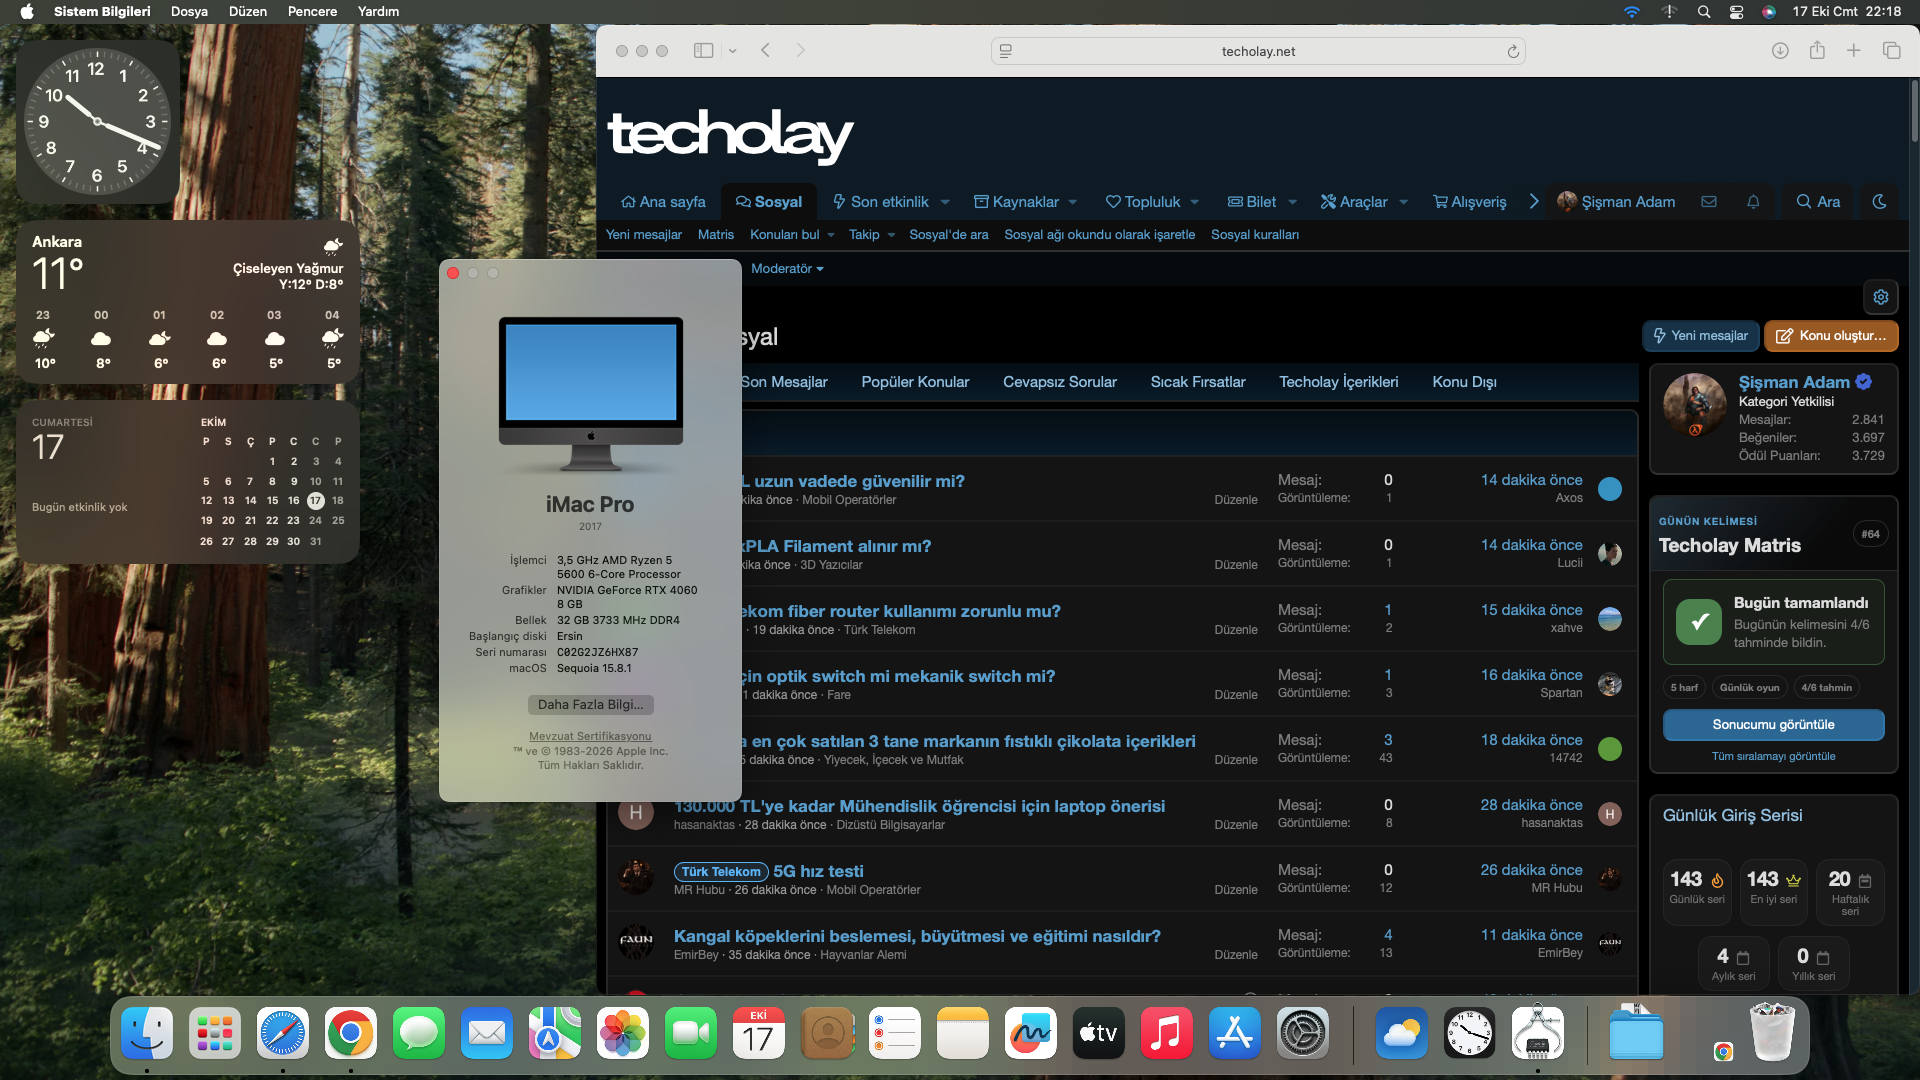Click the techolay logo
Screen dimensions: 1920x1080
(x=730, y=136)
